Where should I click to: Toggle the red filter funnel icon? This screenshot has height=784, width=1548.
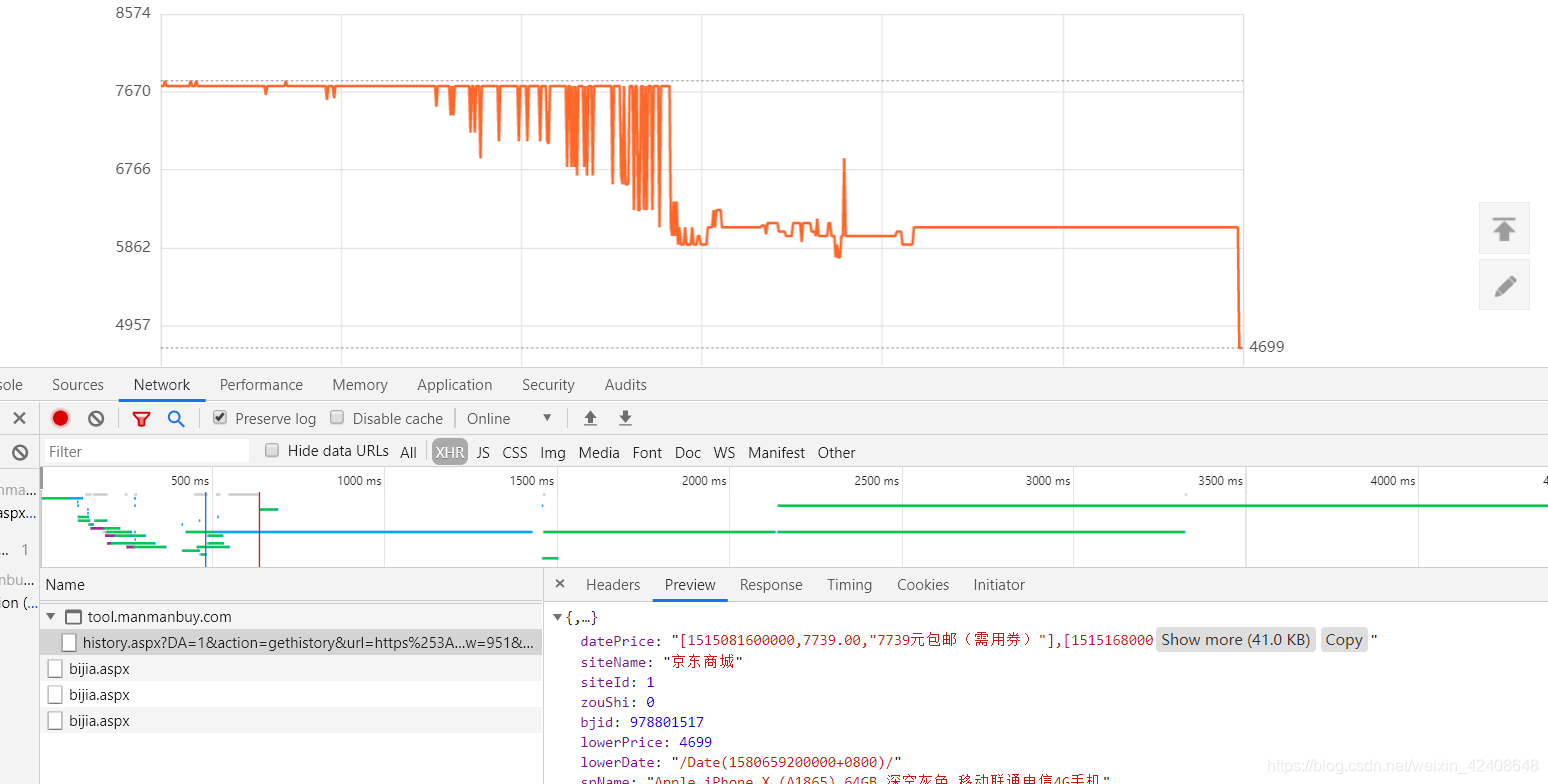141,418
